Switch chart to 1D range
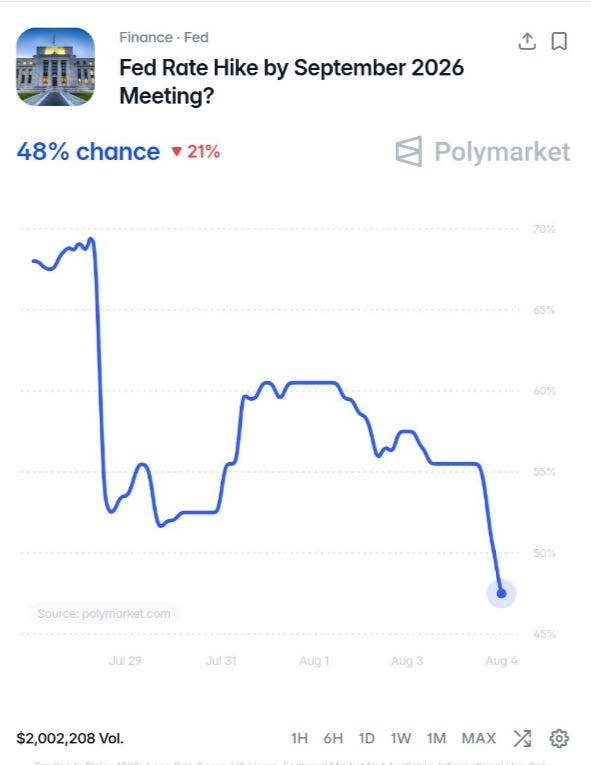The width and height of the screenshot is (591, 765). [367, 738]
